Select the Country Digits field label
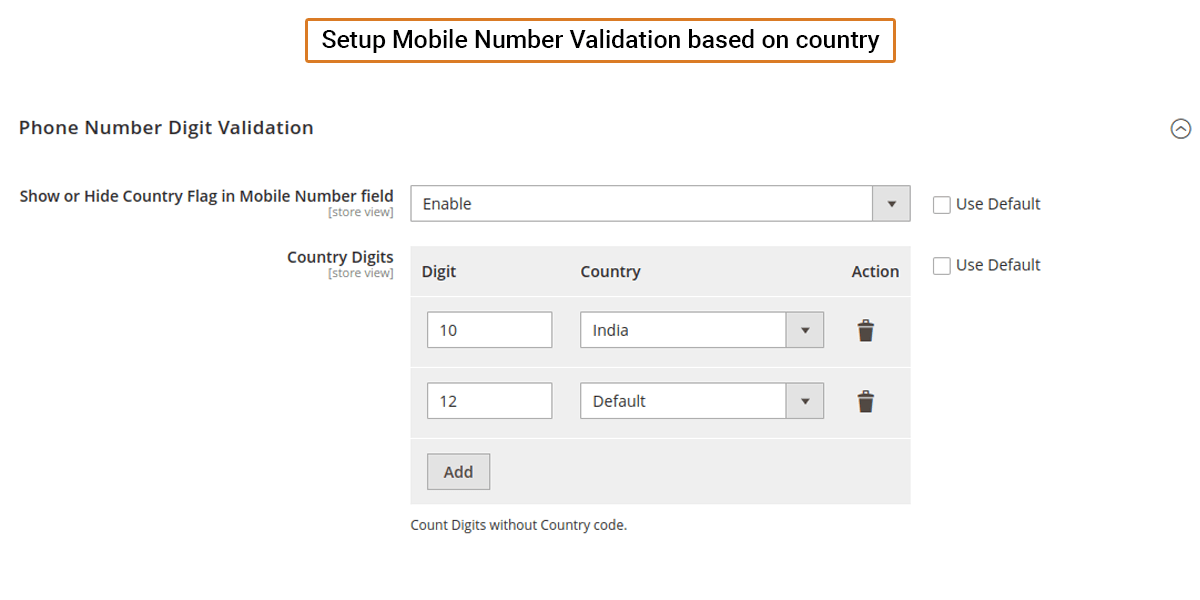The width and height of the screenshot is (1200, 600). [x=340, y=257]
